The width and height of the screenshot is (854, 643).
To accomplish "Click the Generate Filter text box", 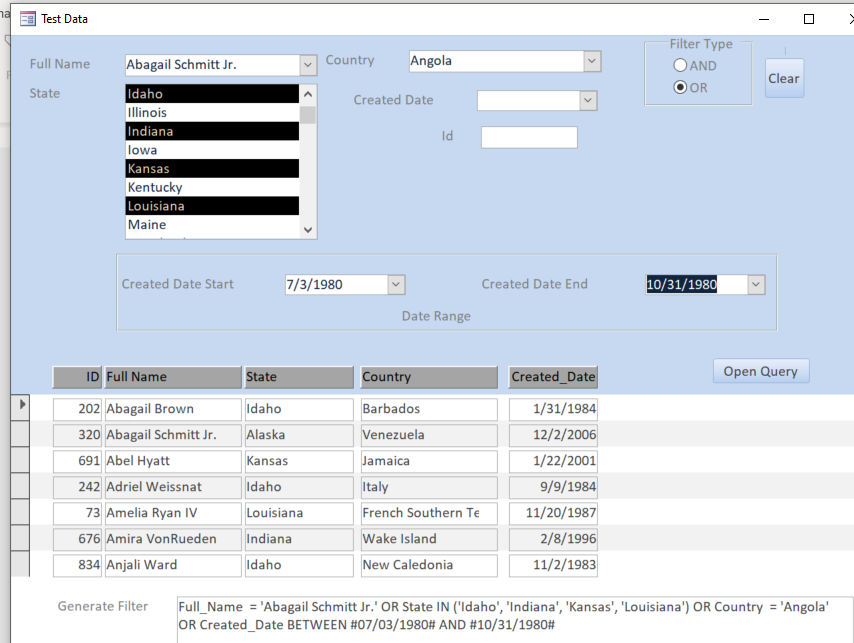I will 515,620.
